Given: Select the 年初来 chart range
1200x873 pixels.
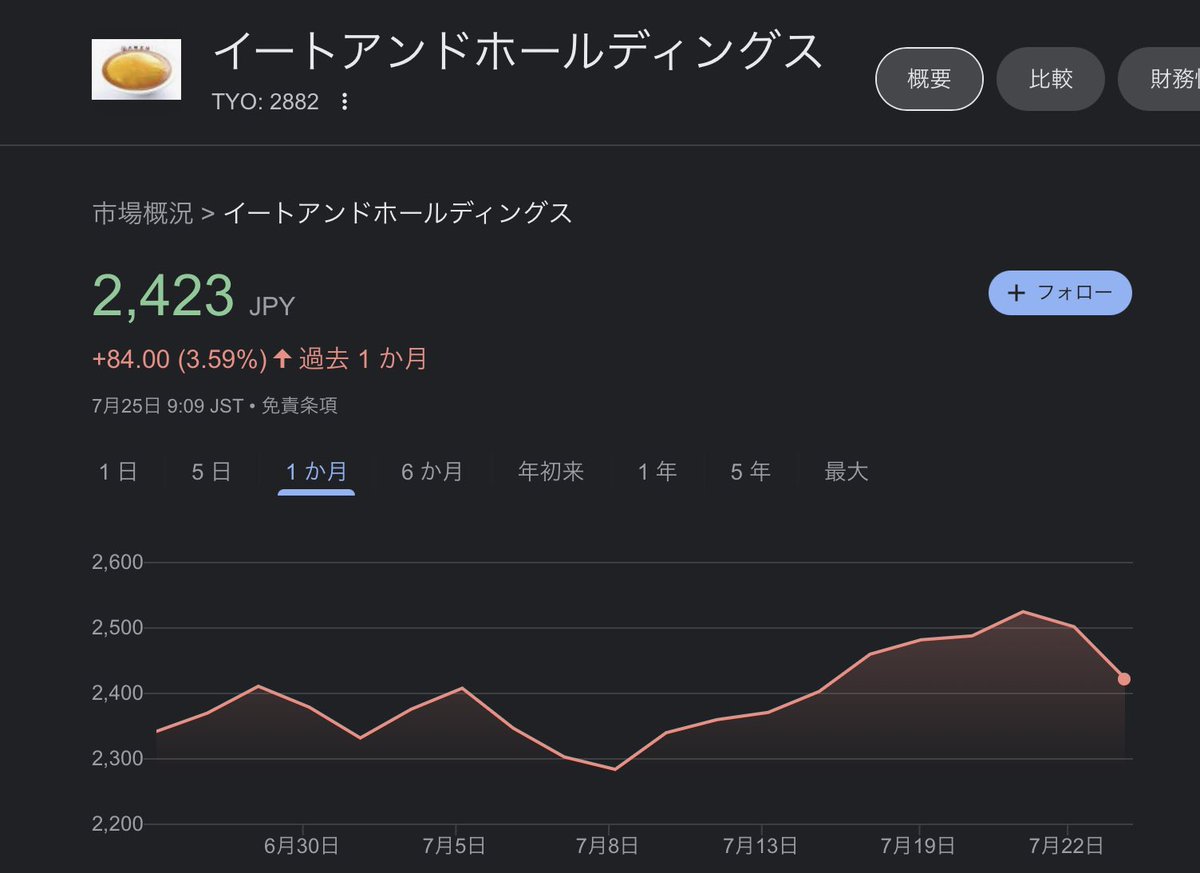Looking at the screenshot, I should 551,472.
